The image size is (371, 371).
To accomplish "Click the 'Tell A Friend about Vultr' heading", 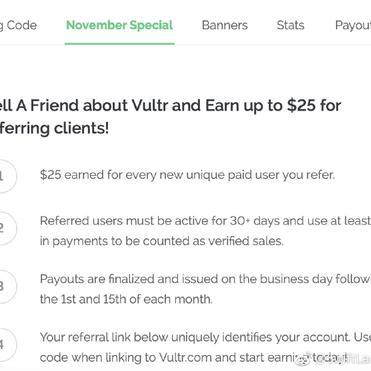I will [170, 106].
